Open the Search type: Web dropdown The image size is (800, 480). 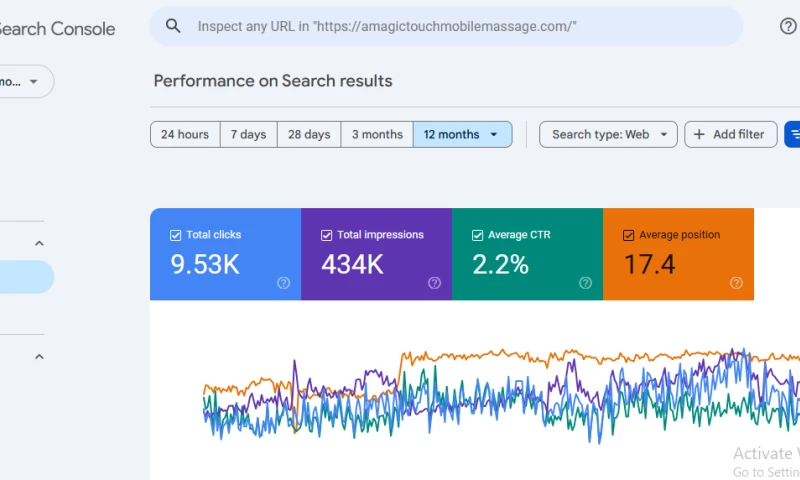point(608,134)
